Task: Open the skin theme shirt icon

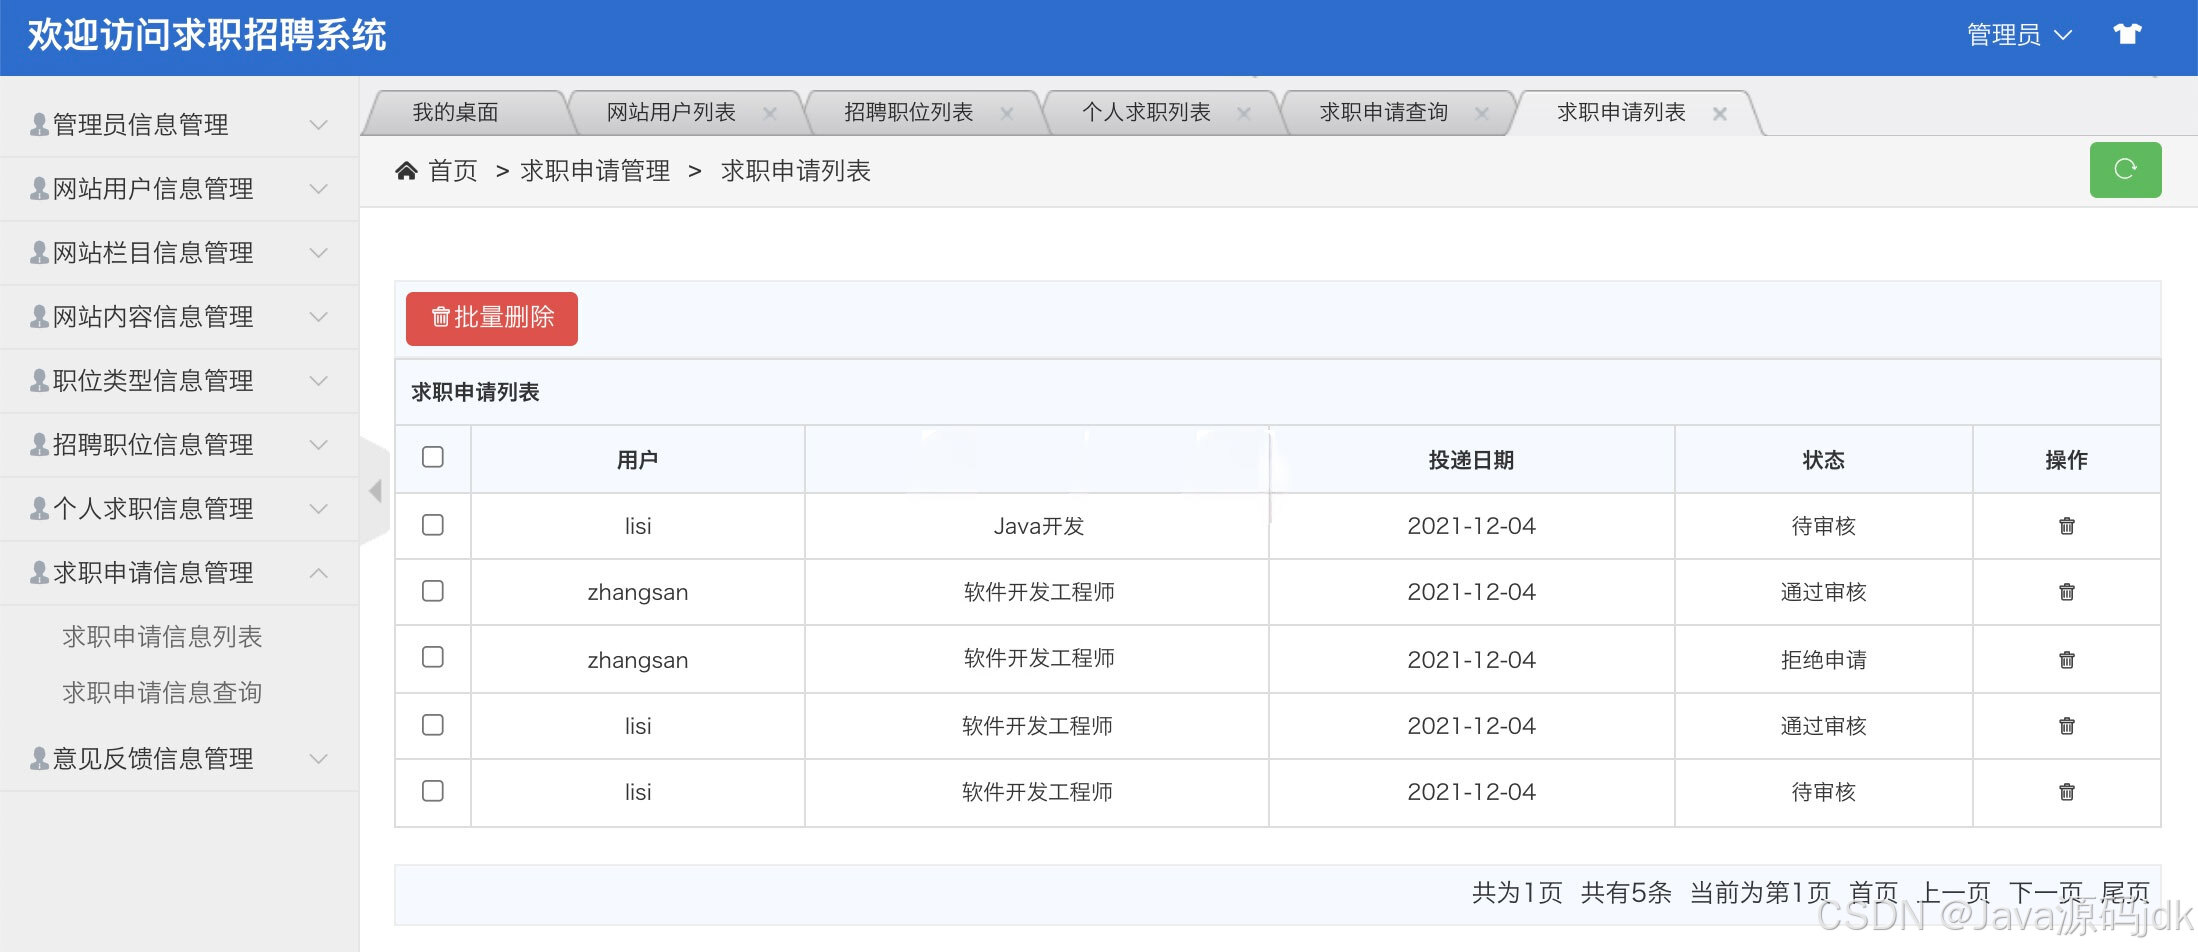Action: [2127, 34]
